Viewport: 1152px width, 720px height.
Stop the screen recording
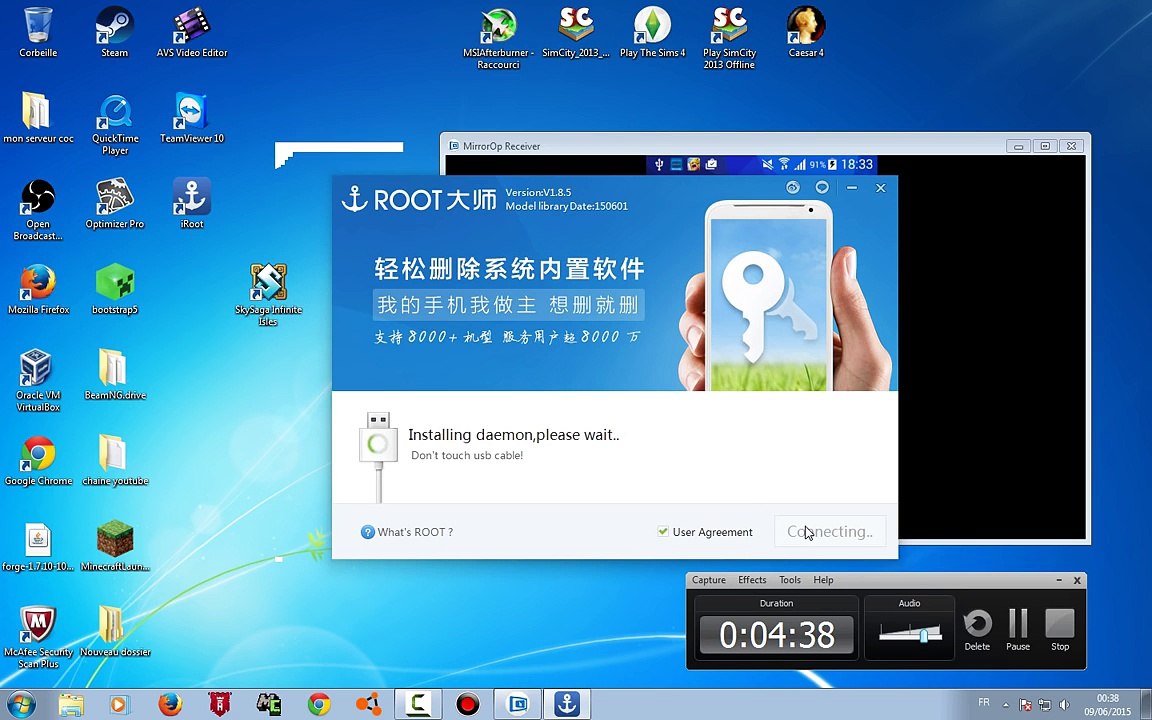point(1059,630)
